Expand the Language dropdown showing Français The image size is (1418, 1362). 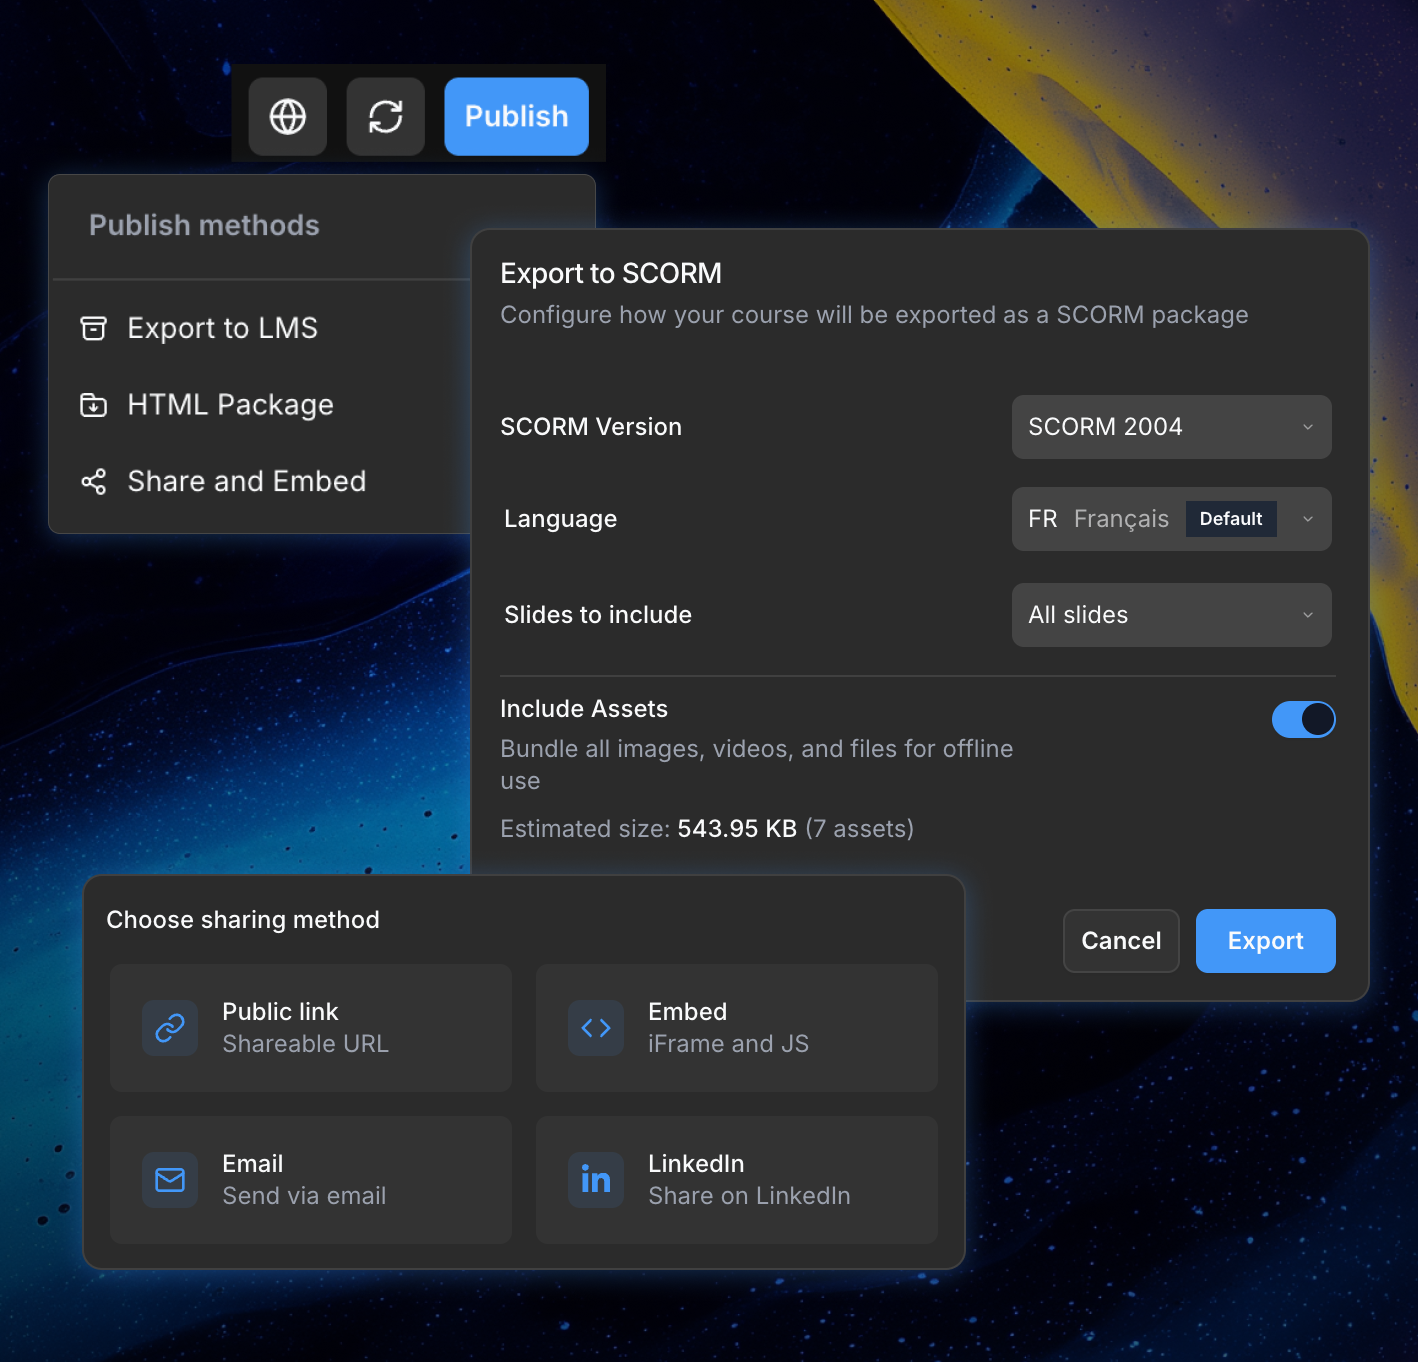pyautogui.click(x=1171, y=519)
